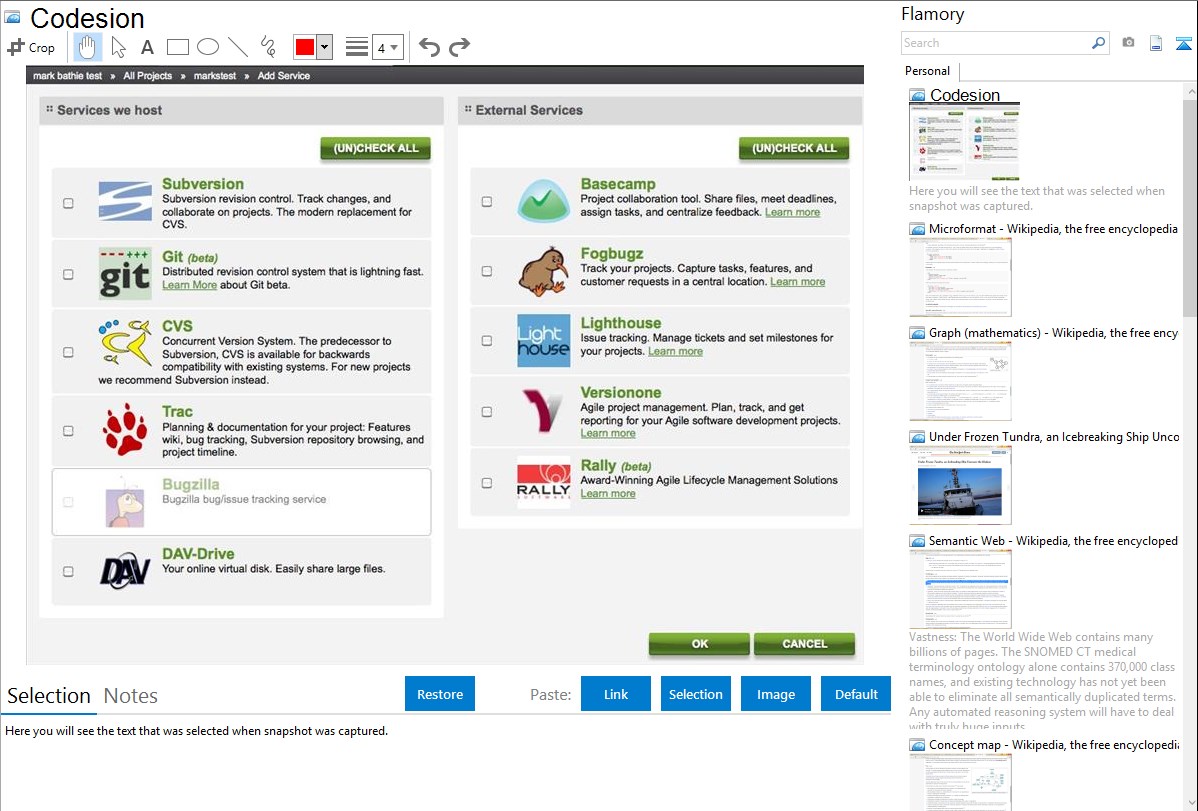Click the green OK button
The width and height of the screenshot is (1198, 811).
tap(699, 644)
